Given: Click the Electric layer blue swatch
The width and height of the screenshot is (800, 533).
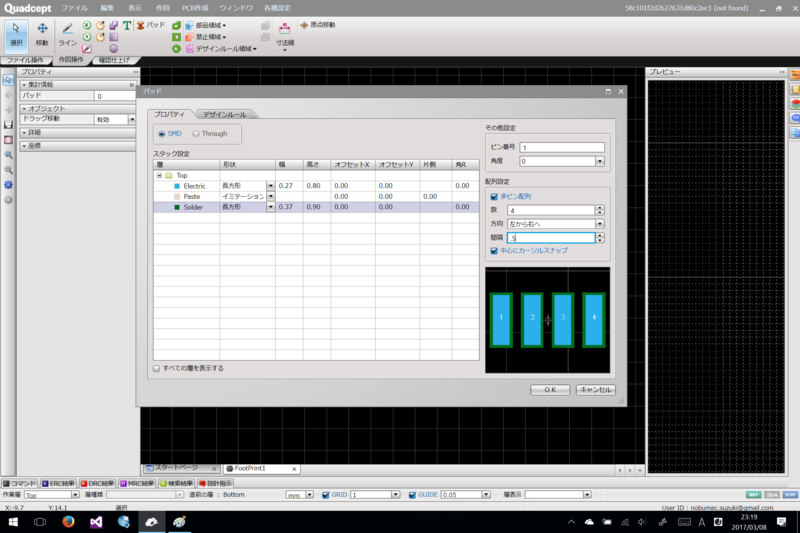Looking at the screenshot, I should pyautogui.click(x=177, y=186).
